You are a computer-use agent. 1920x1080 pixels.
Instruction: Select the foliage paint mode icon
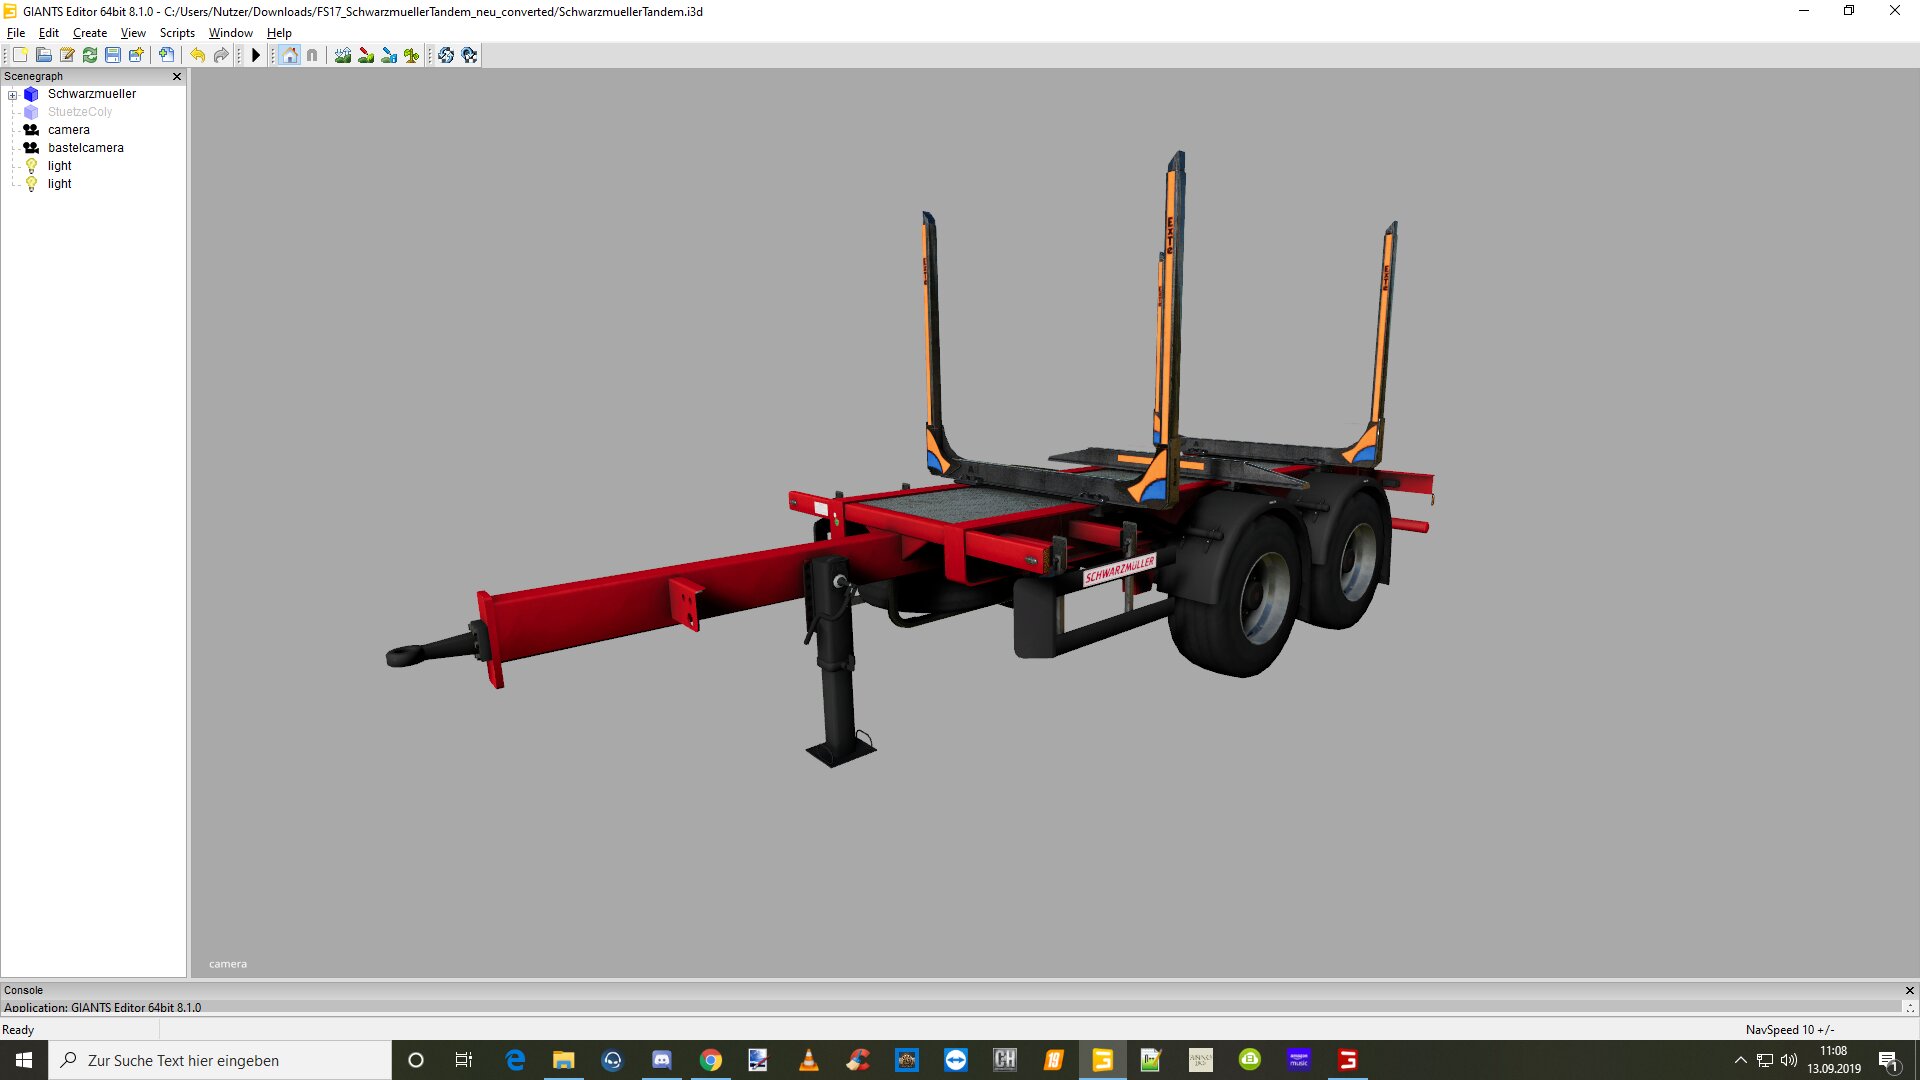click(411, 55)
